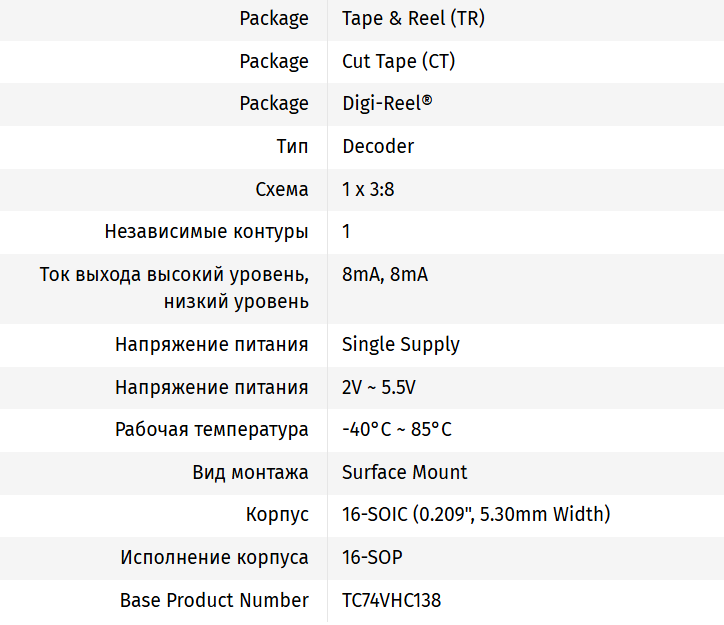Click the "Tape & Reel (TR)" package value
Image resolution: width=724 pixels, height=625 pixels.
pyautogui.click(x=413, y=19)
